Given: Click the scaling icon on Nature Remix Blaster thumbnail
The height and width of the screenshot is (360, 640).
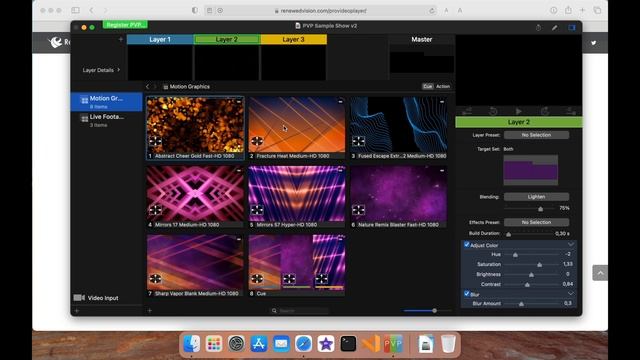Looking at the screenshot, I should pyautogui.click(x=358, y=210).
